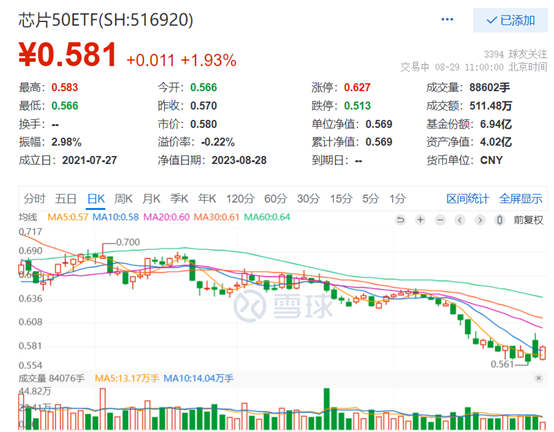Click the 基金份额 value 6.94亿
This screenshot has width=554, height=432.
[x=496, y=124]
